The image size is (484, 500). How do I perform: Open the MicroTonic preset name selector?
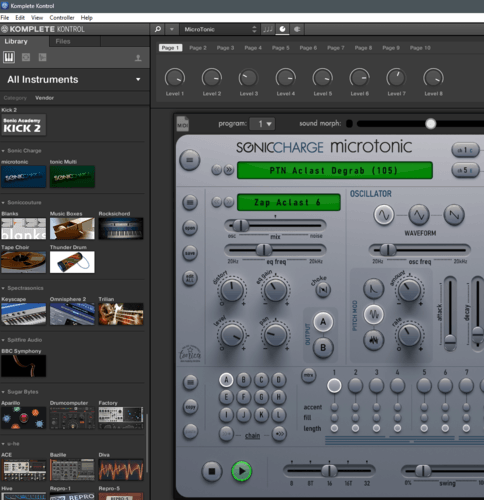click(x=220, y=29)
